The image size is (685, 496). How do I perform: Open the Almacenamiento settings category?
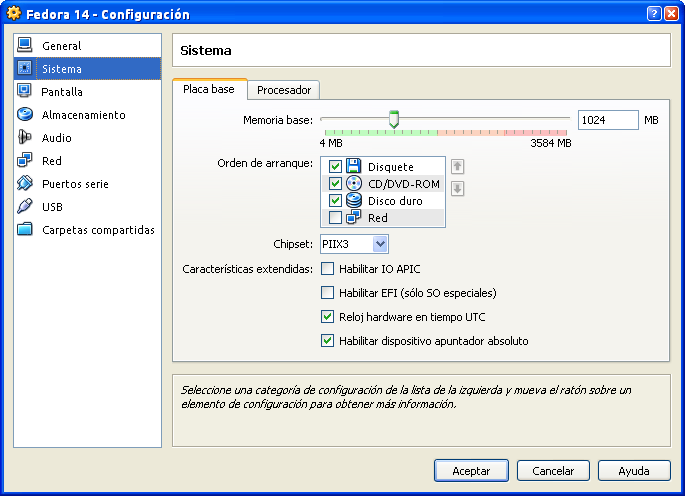point(87,114)
